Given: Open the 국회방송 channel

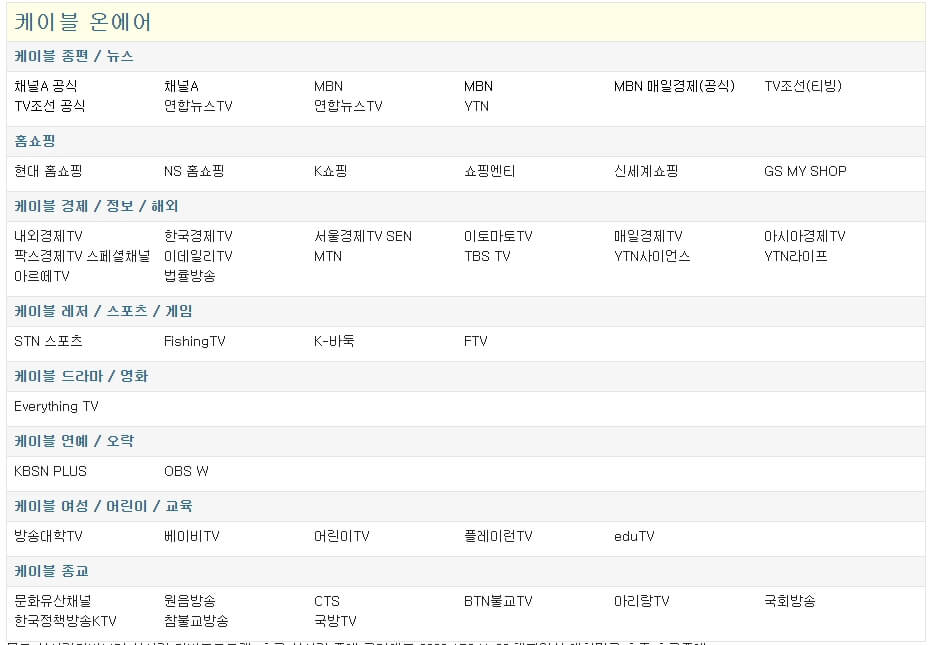Looking at the screenshot, I should (790, 601).
